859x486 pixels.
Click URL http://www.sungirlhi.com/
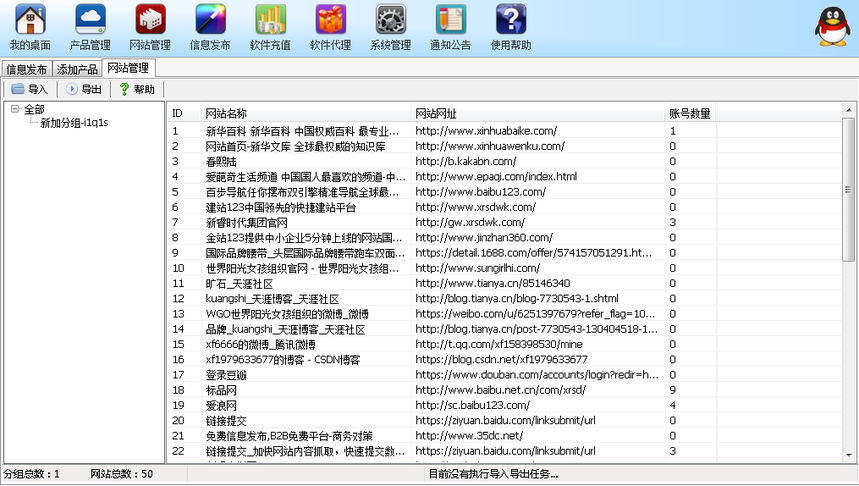[x=477, y=268]
